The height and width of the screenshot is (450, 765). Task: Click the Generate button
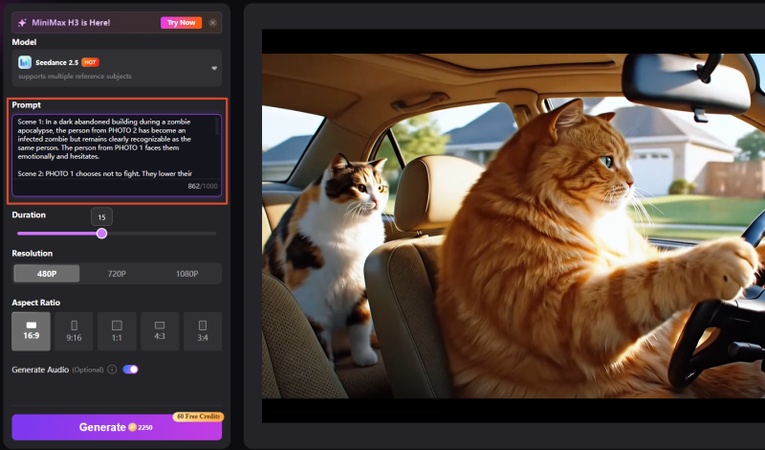point(117,428)
